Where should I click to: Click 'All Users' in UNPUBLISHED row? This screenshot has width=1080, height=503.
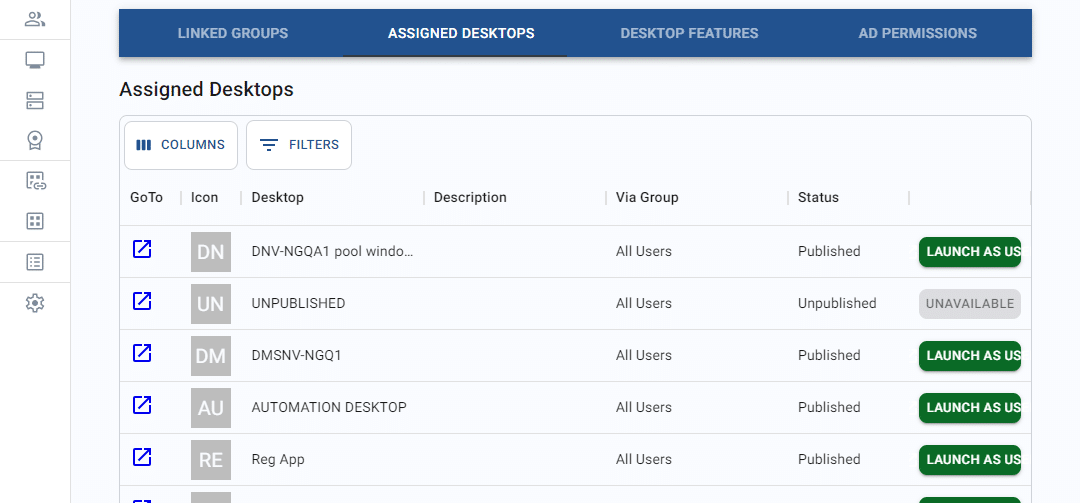(644, 304)
